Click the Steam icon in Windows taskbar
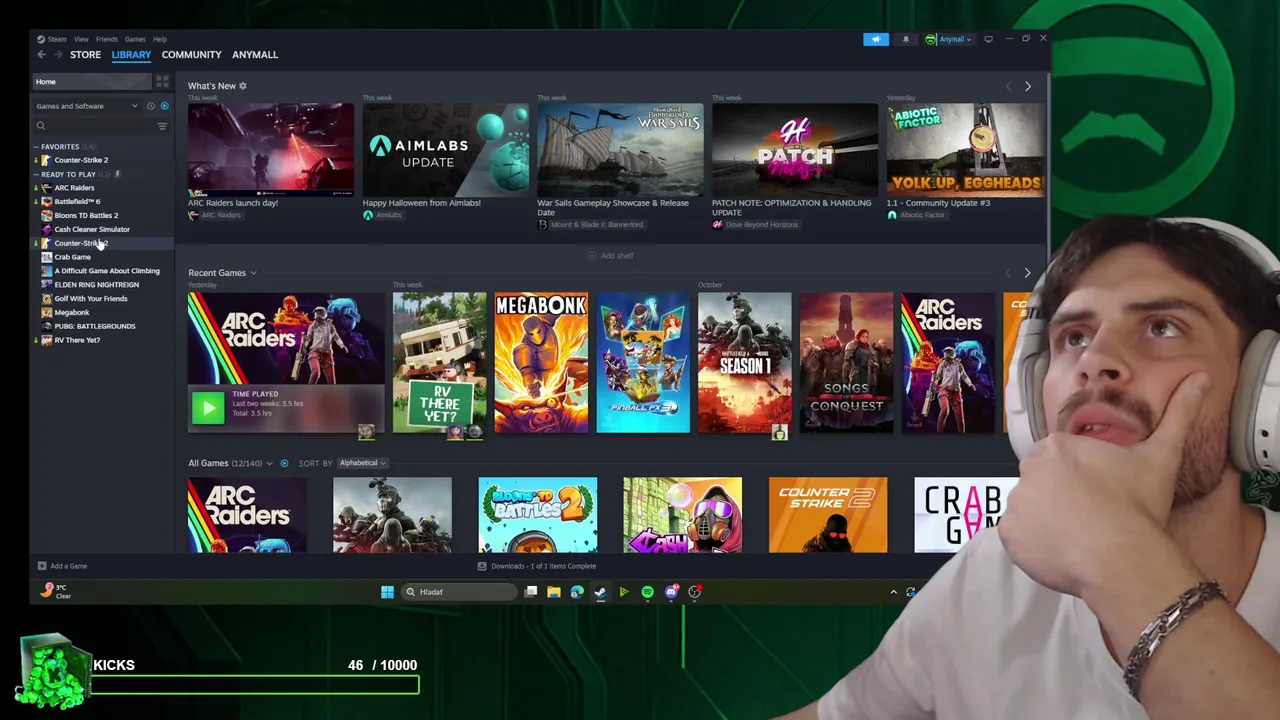Viewport: 1280px width, 720px height. click(600, 592)
